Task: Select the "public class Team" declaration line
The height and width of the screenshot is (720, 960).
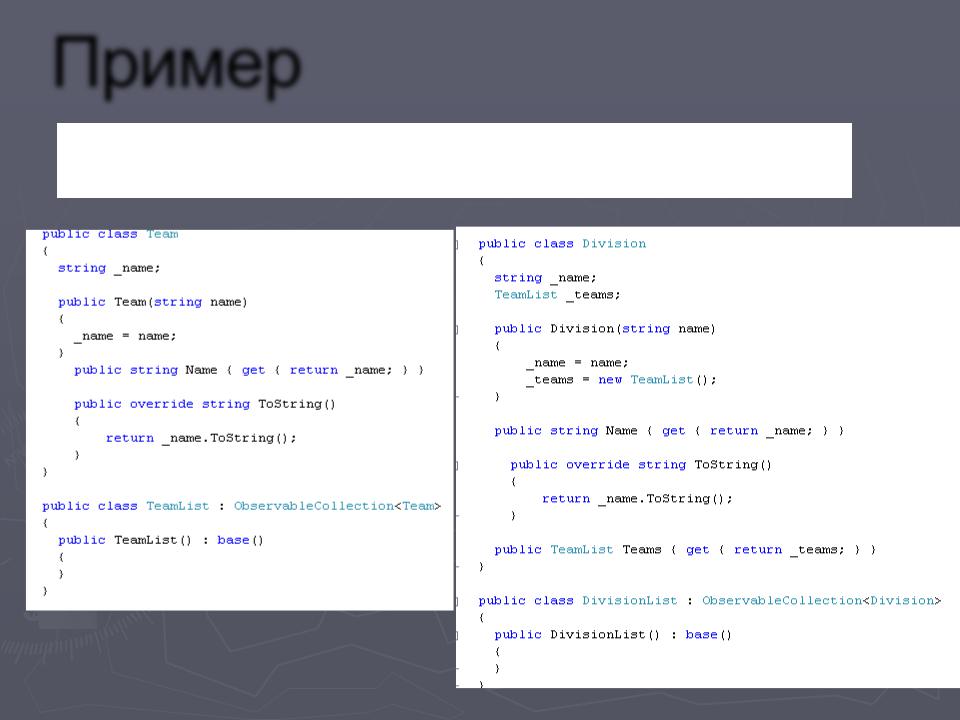Action: [110, 234]
